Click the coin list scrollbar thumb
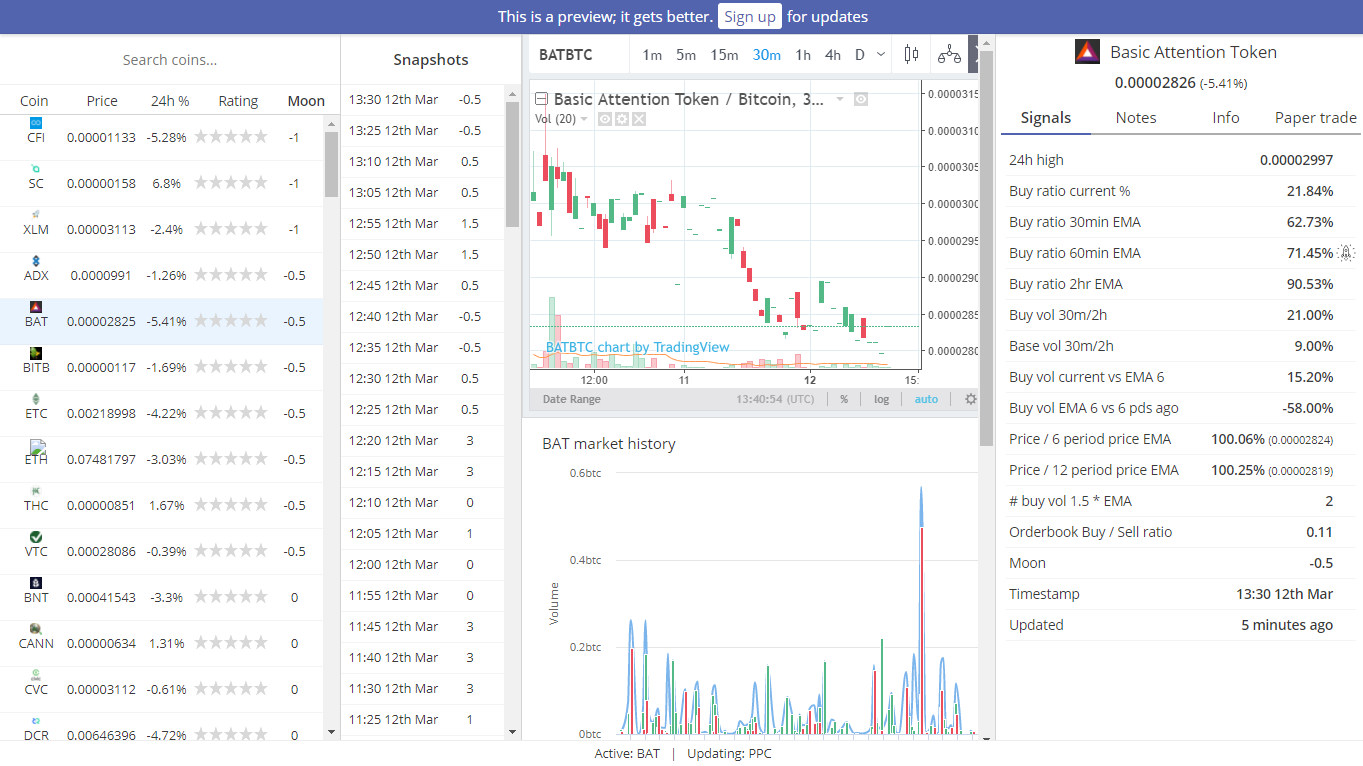This screenshot has width=1363, height=766. tap(331, 163)
